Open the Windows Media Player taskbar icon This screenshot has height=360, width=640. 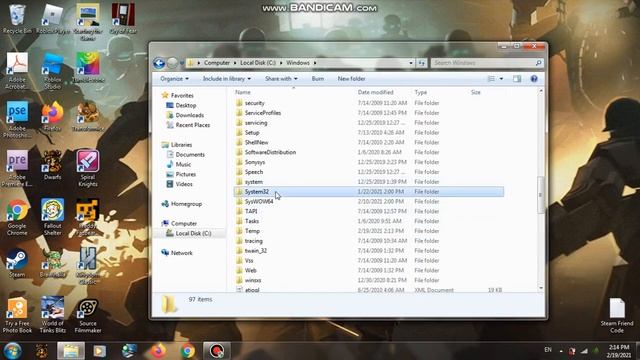[x=100, y=351]
